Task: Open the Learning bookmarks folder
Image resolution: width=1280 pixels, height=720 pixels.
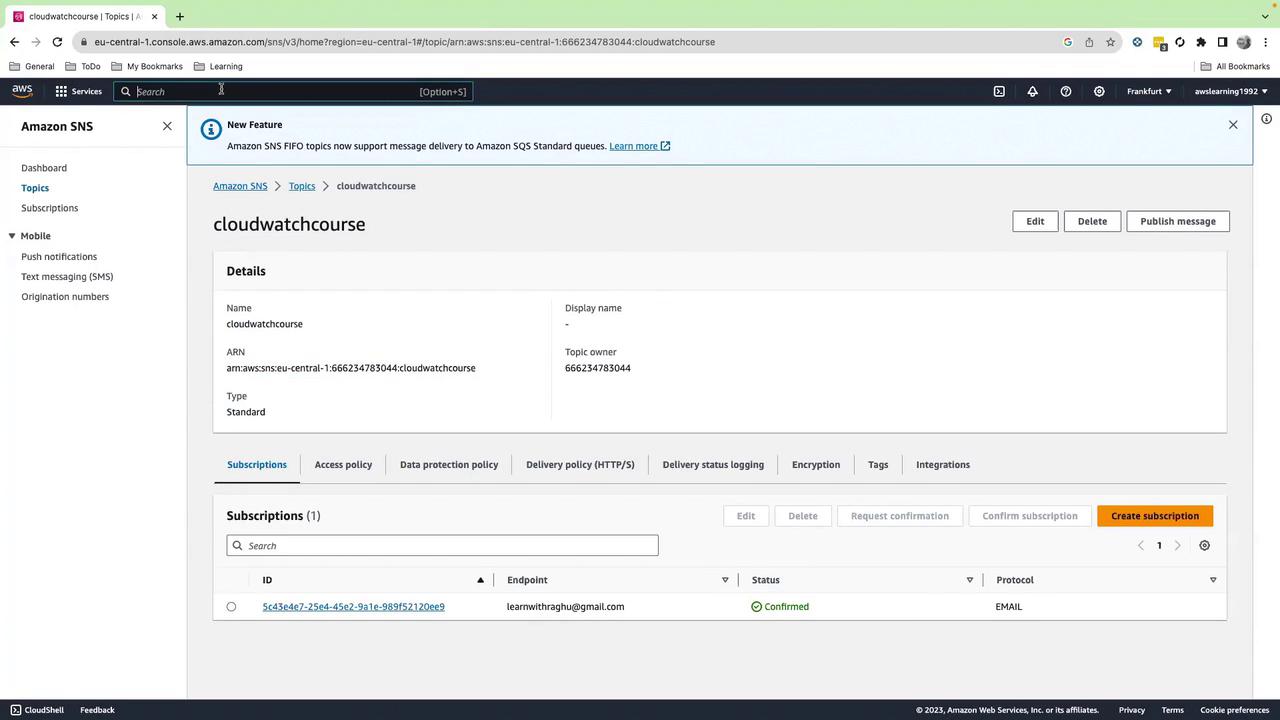Action: point(218,66)
